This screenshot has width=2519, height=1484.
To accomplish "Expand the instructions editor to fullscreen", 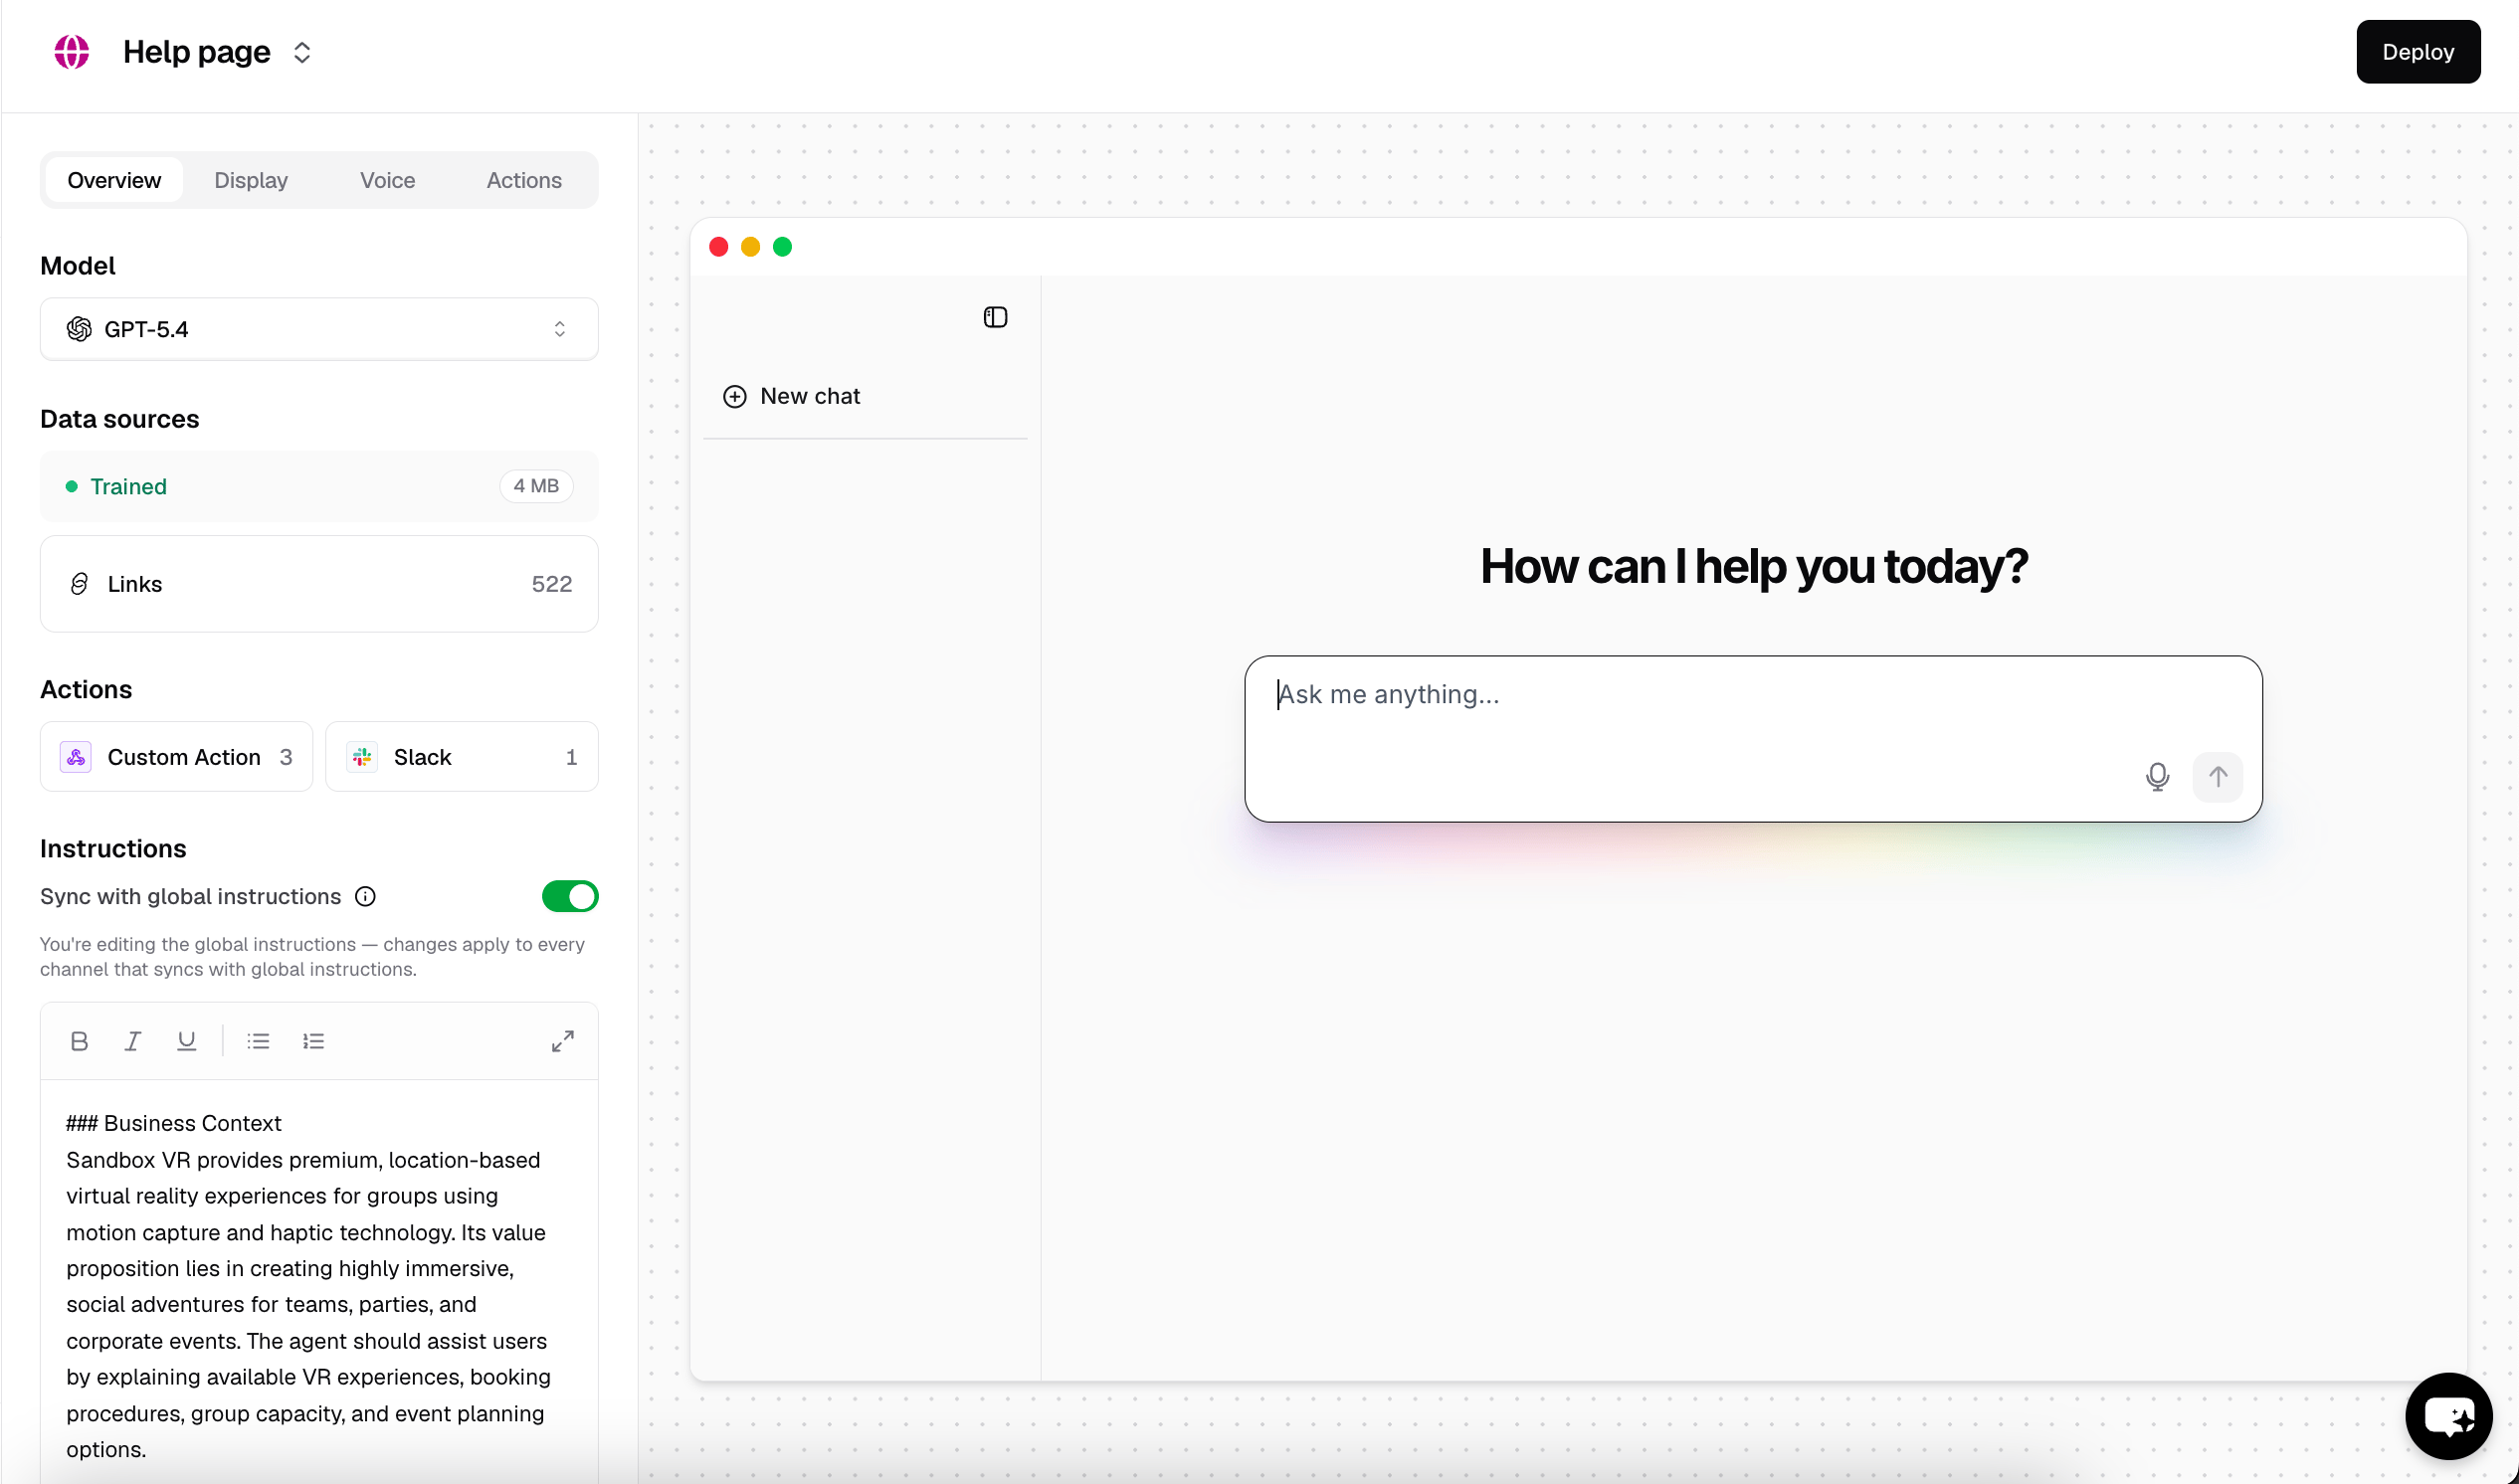I will [563, 1041].
